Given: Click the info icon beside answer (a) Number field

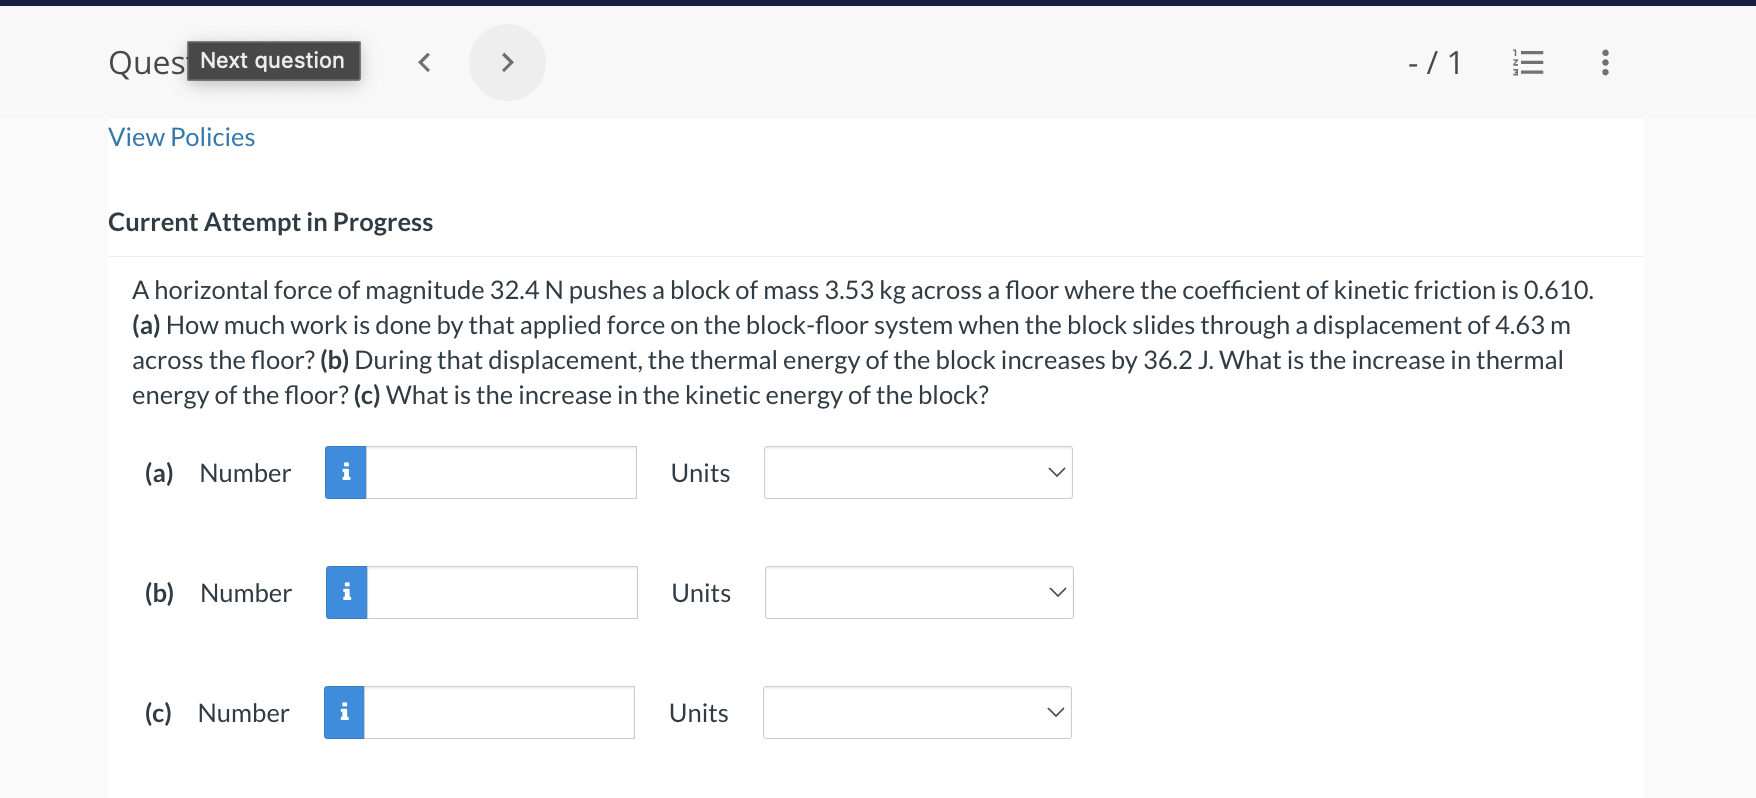Looking at the screenshot, I should (x=345, y=472).
